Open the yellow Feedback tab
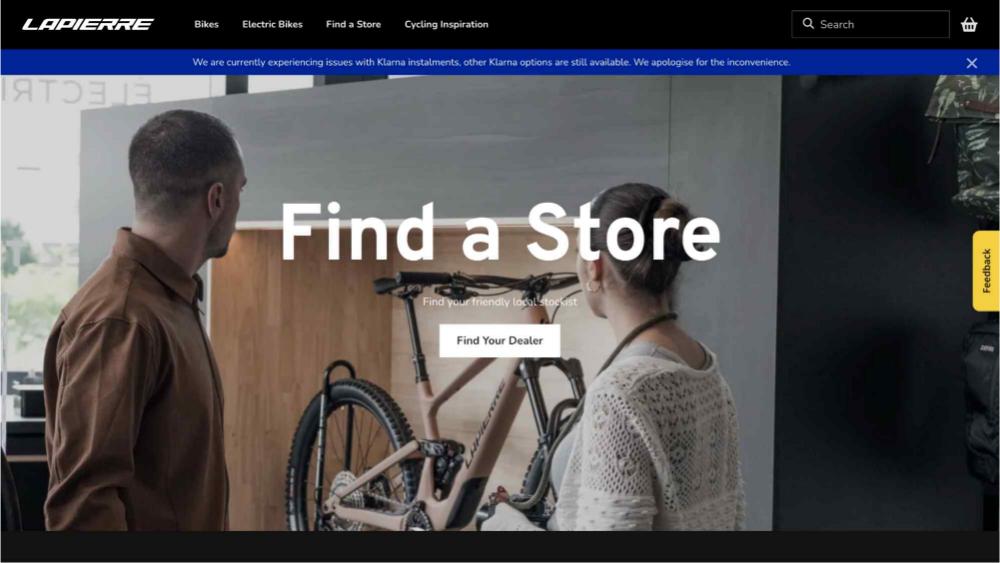This screenshot has width=1000, height=563. (x=986, y=271)
